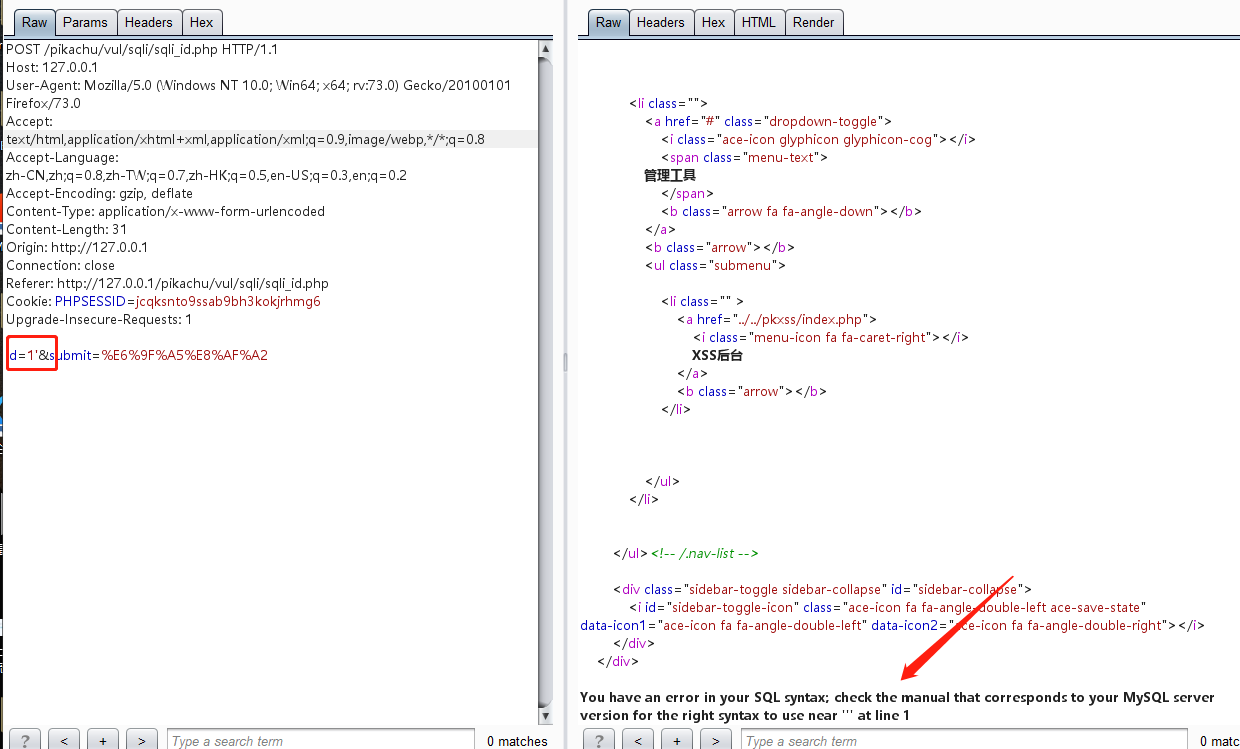Image resolution: width=1240 pixels, height=749 pixels.
Task: Click the /.nav-list comment in response
Action: [x=704, y=553]
